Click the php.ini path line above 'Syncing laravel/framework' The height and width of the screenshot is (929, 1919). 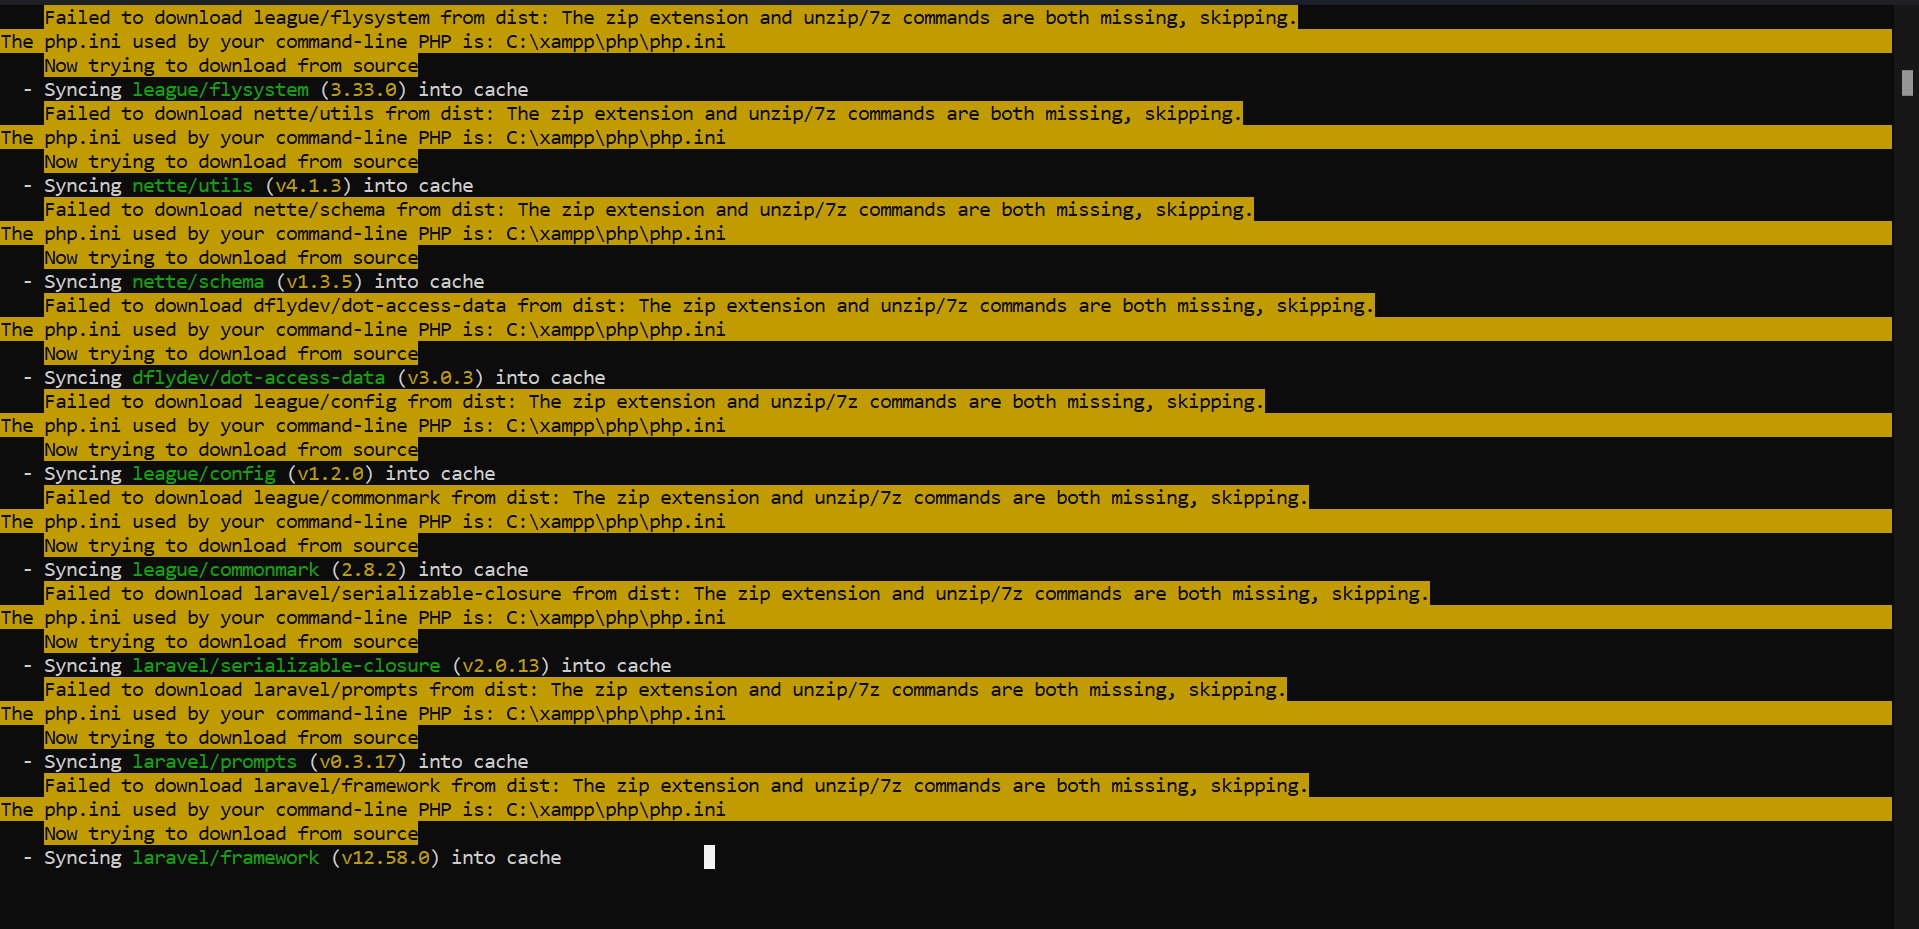[945, 810]
